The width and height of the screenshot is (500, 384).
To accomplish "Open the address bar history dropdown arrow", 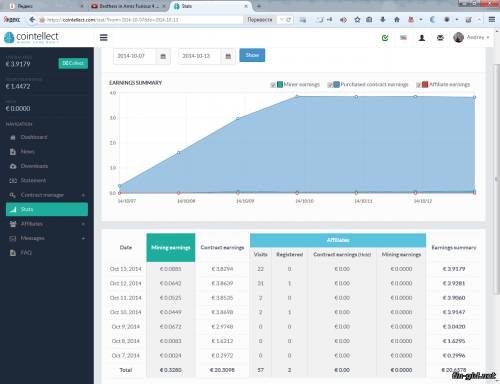I will [282, 20].
